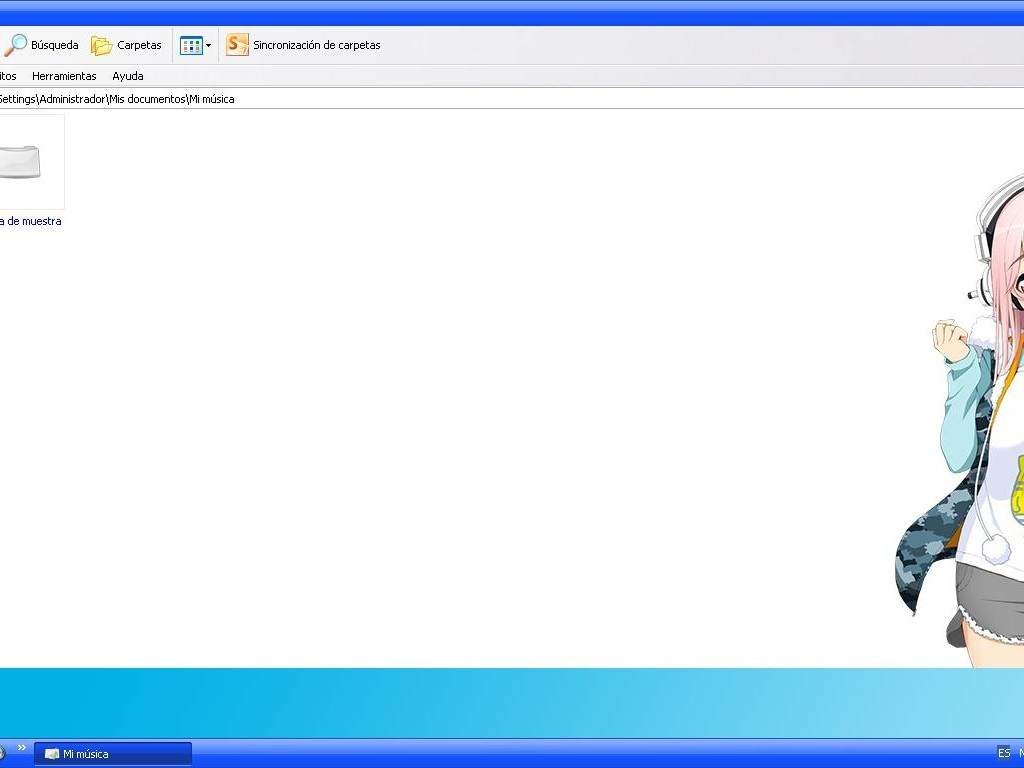The width and height of the screenshot is (1024, 768).
Task: Select the 'de muestra' folder name label
Action: click(x=30, y=221)
